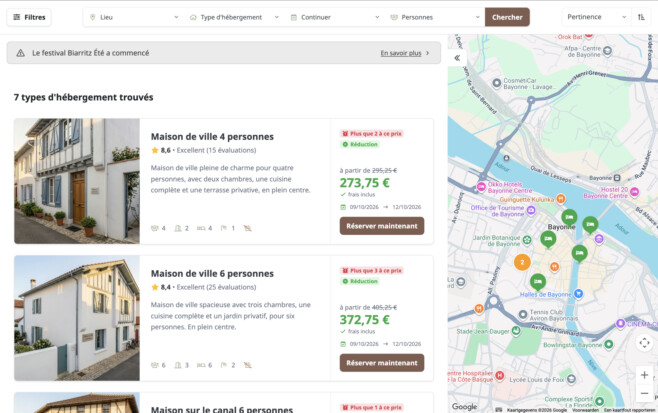The height and width of the screenshot is (413, 658).
Task: Click the Office de Tourisme de Bayonne pin
Action: 531,210
